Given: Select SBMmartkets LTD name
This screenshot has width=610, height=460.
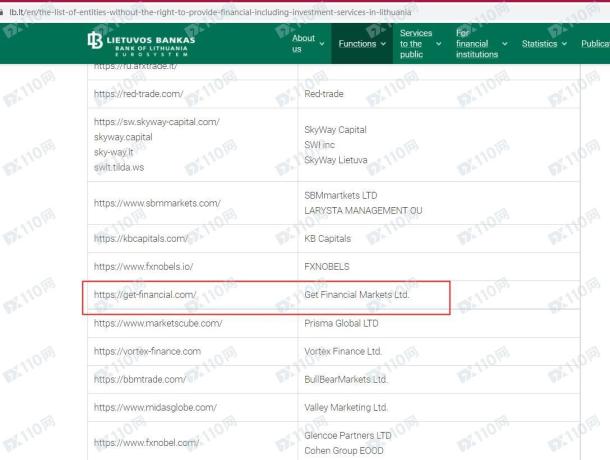Looking at the screenshot, I should pyautogui.click(x=341, y=195).
